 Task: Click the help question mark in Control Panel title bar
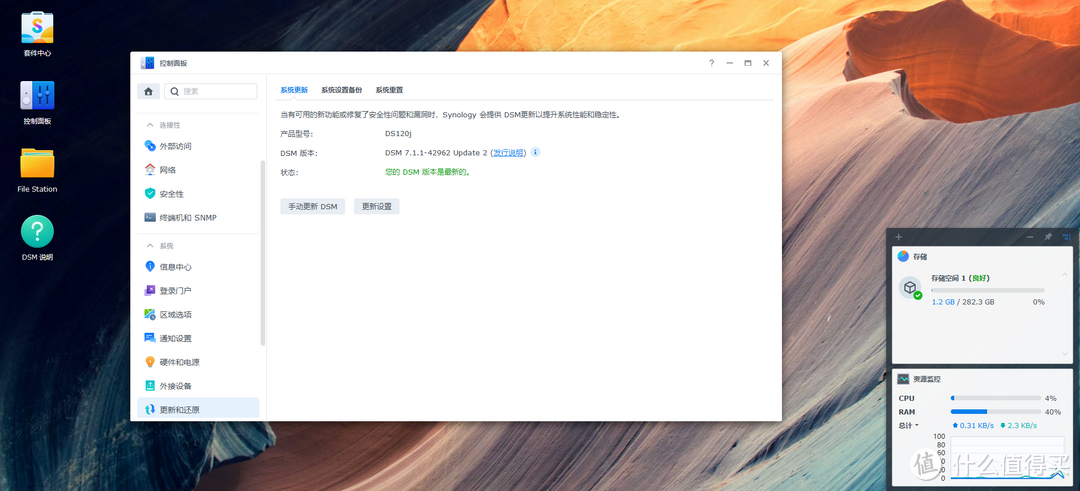click(x=712, y=63)
